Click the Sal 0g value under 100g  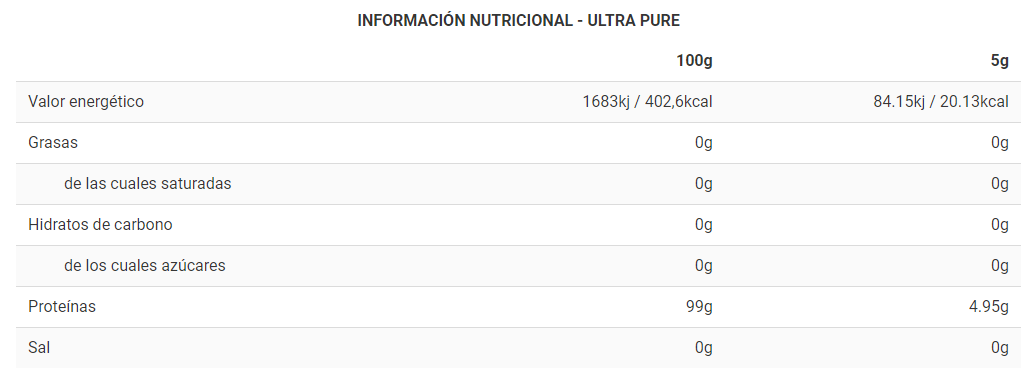pos(704,347)
